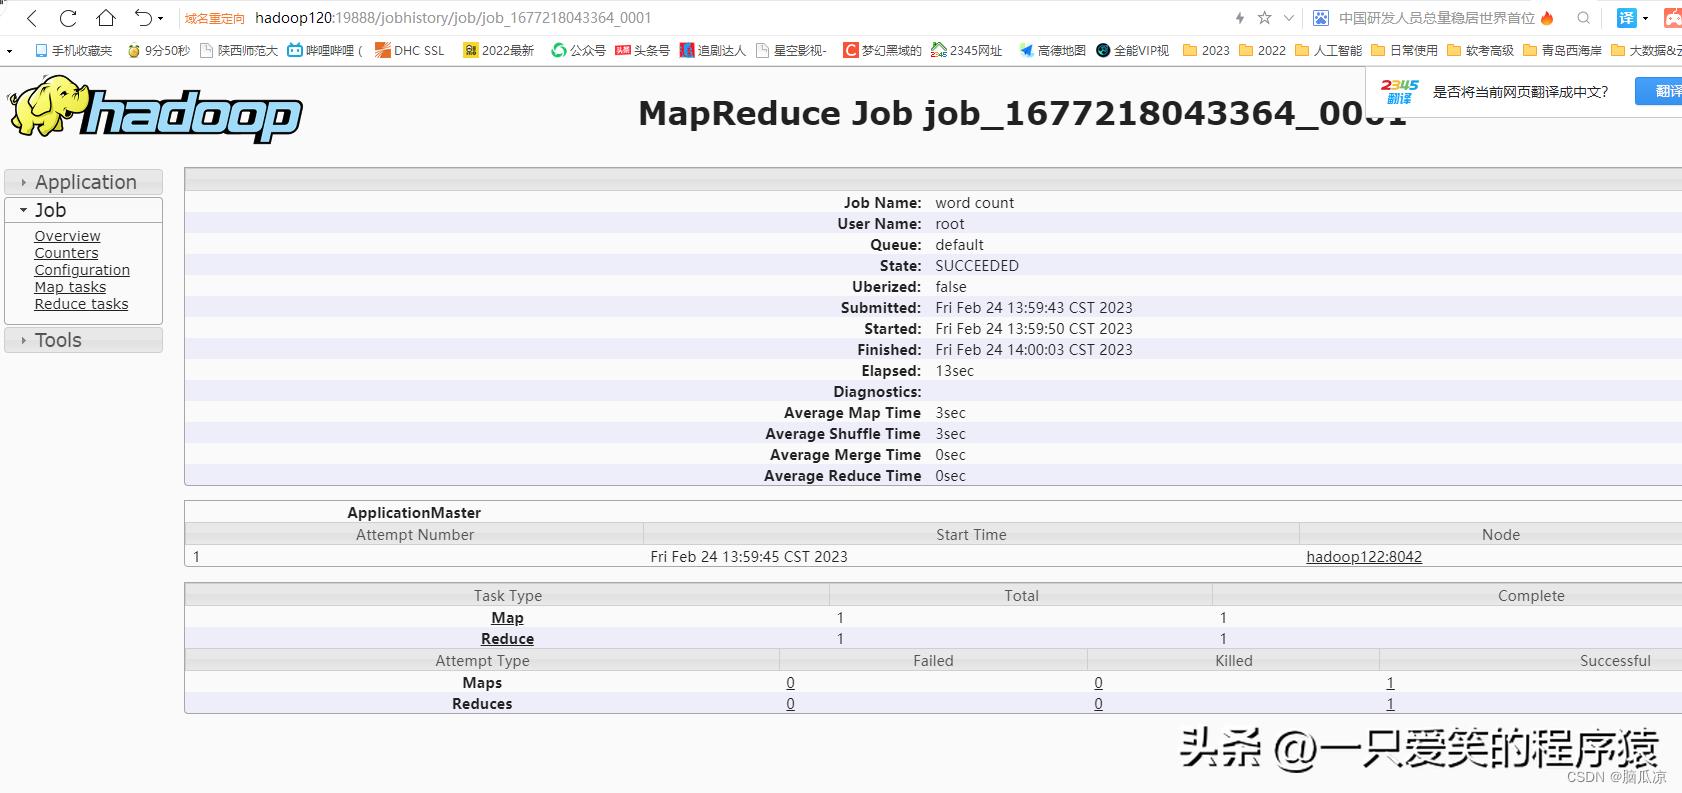Screen dimensions: 1682x793
Task: Open the DHC SSL bookmark
Action: [x=410, y=50]
